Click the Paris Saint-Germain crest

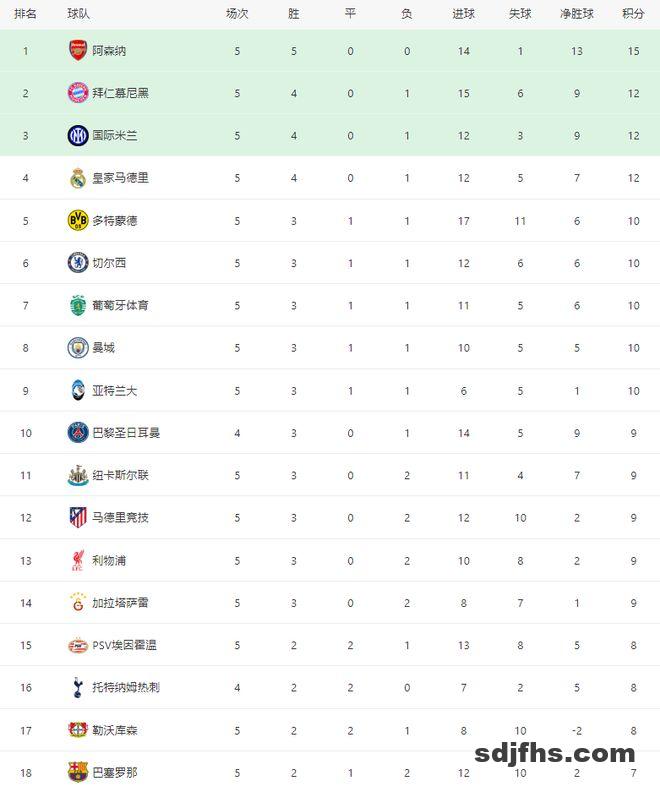tap(78, 433)
